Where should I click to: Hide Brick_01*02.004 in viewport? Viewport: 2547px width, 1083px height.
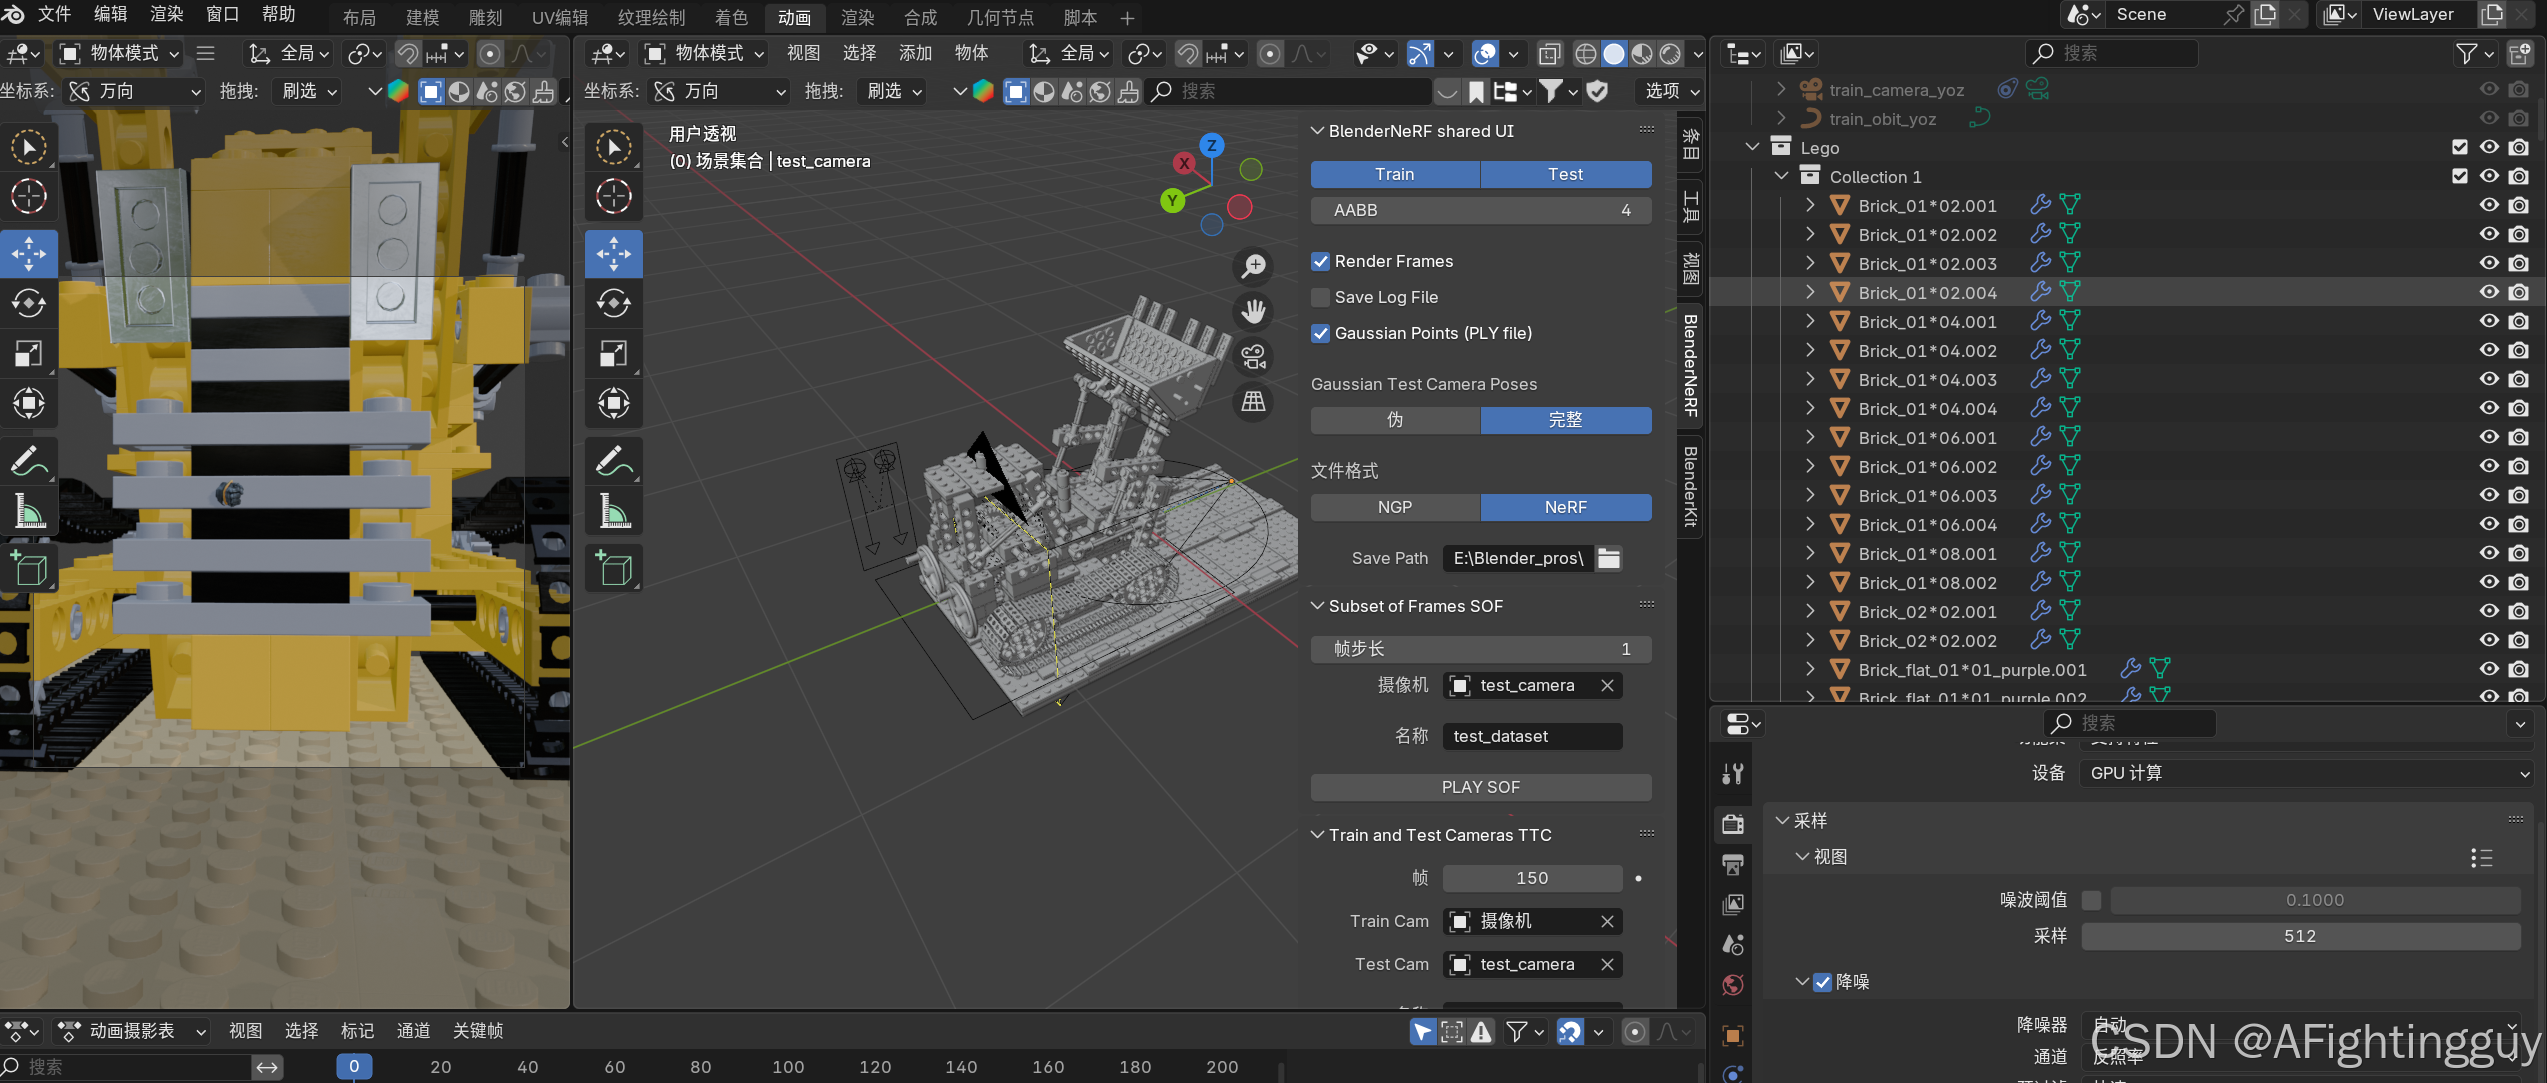(x=2489, y=292)
